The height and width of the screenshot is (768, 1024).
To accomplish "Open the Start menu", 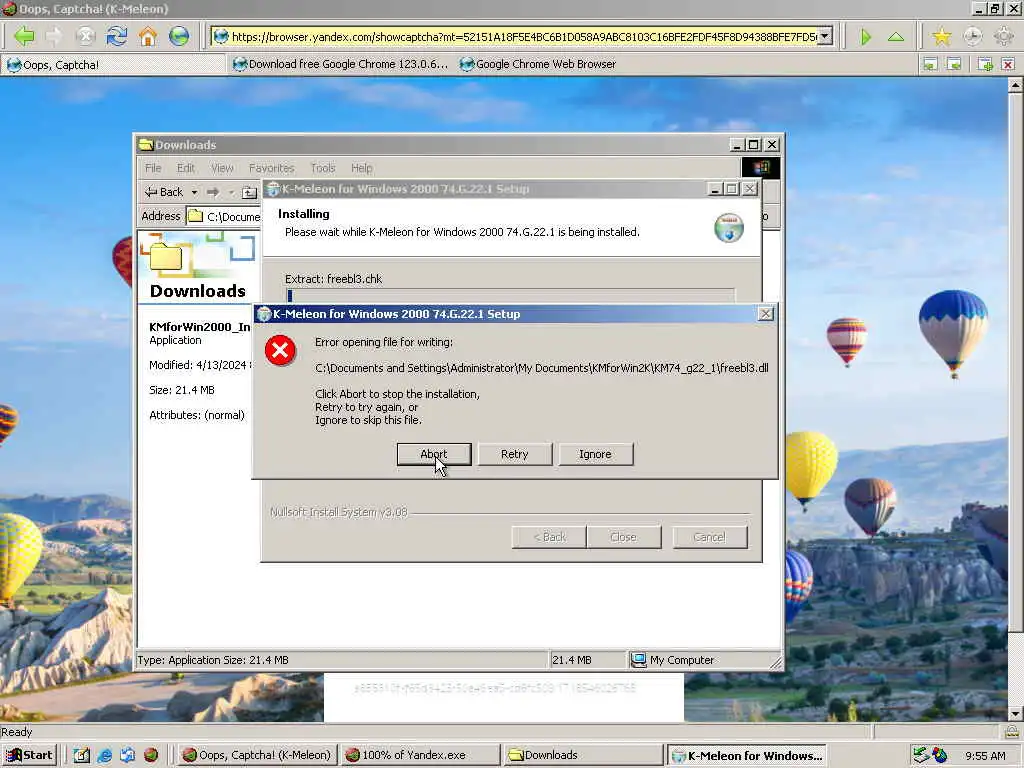I will pos(30,755).
